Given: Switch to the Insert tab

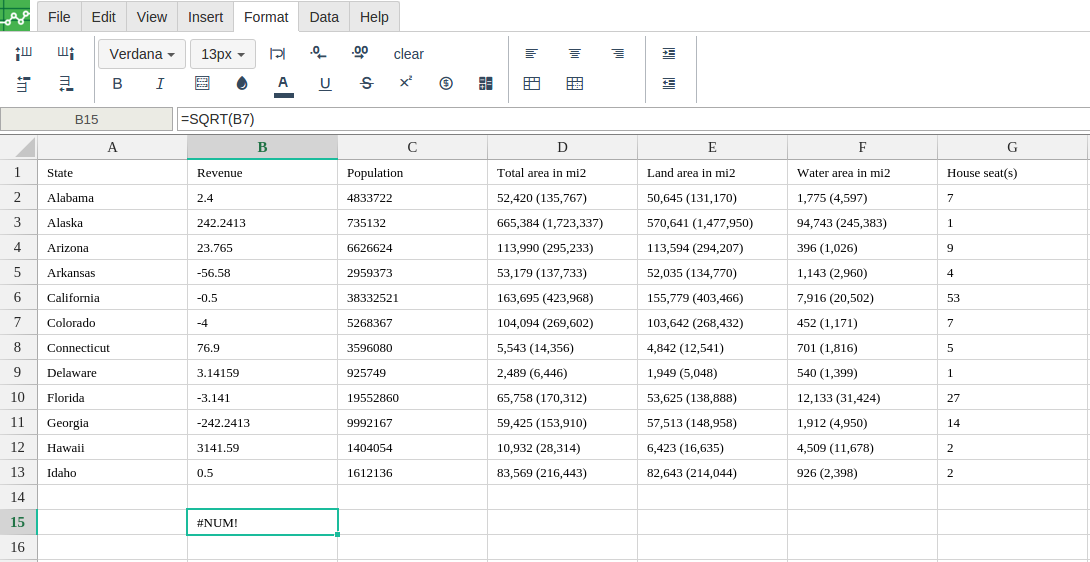Looking at the screenshot, I should [206, 17].
